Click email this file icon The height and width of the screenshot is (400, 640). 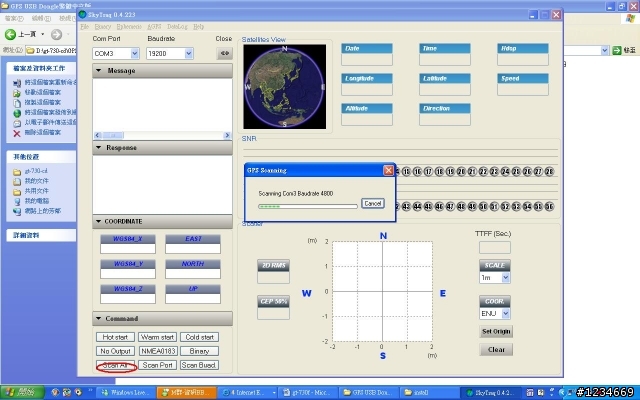coord(17,123)
